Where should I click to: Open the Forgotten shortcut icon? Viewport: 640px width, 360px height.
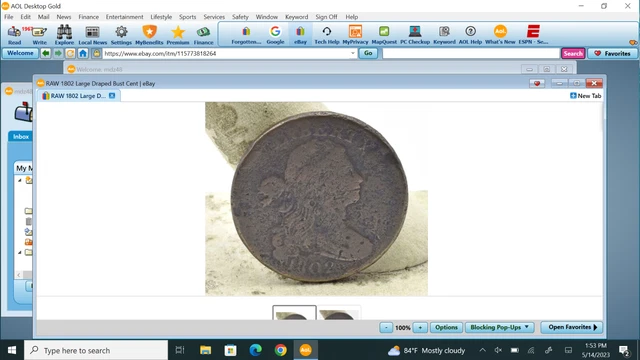pos(246,35)
